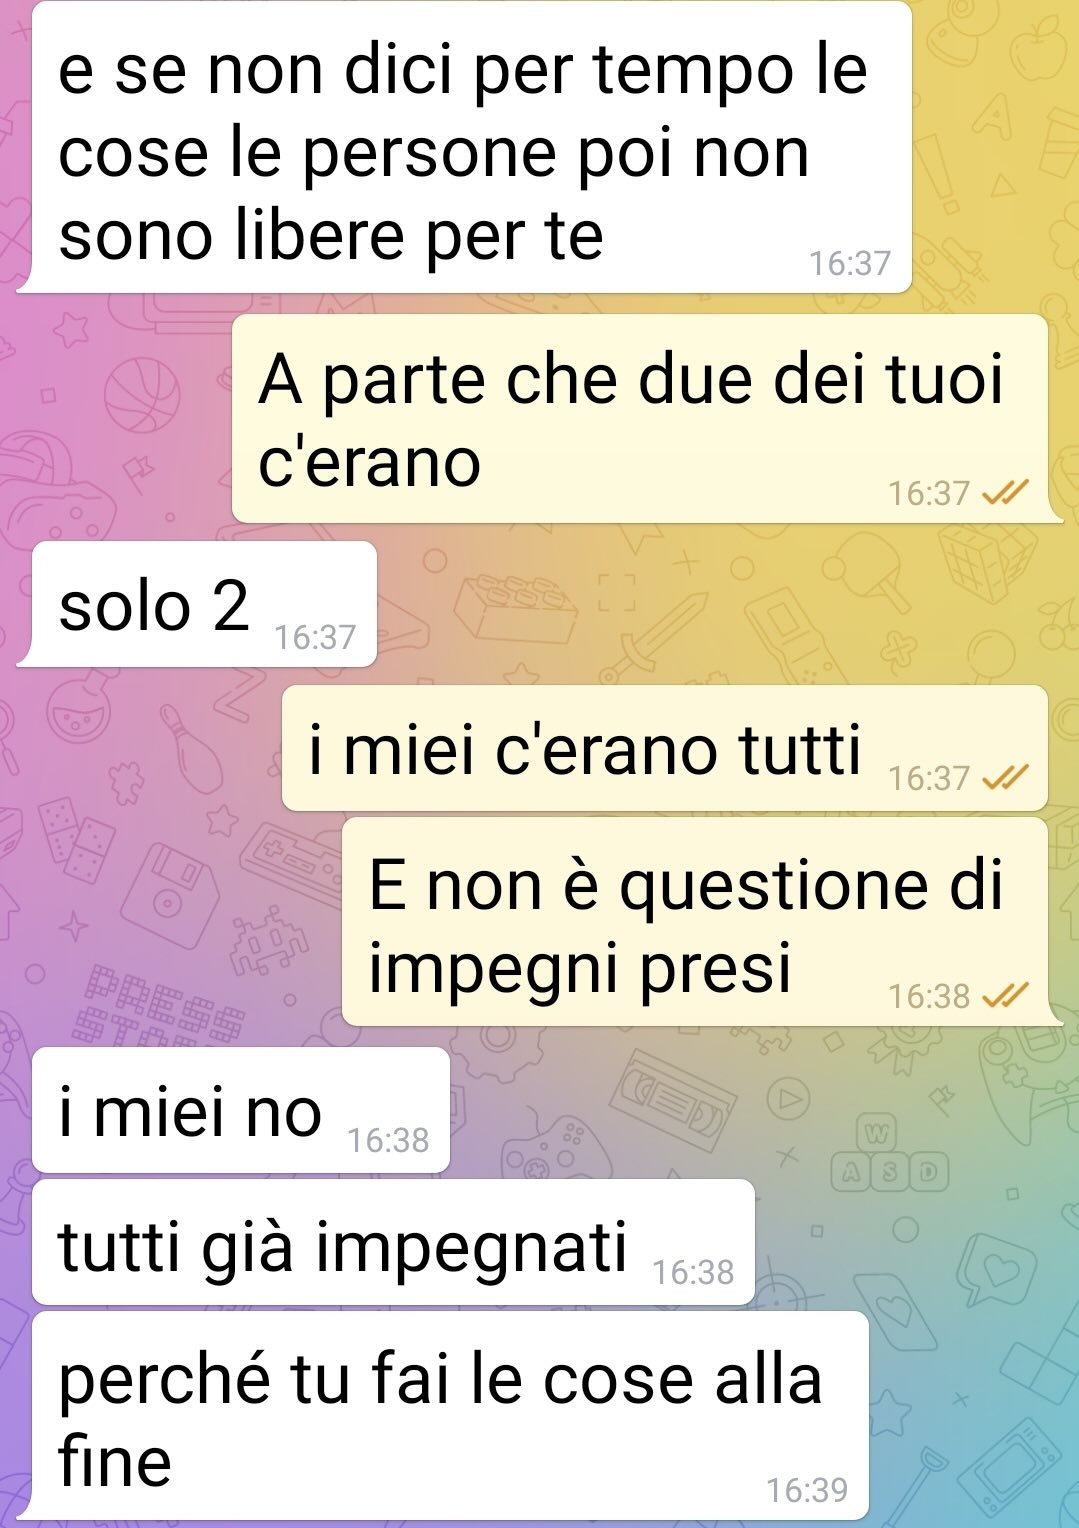1079x1528 pixels.
Task: Tap read checkmarks on 'A parte che due' message
Action: click(x=1005, y=492)
